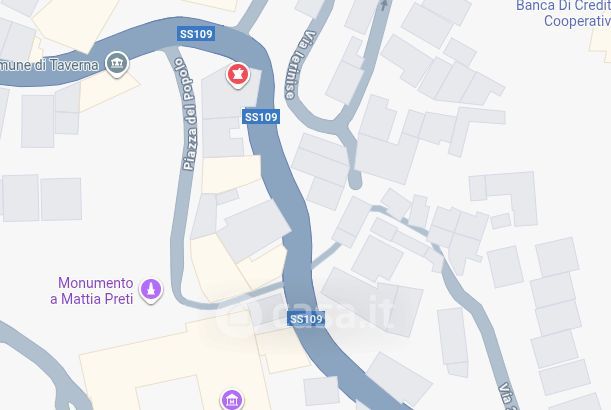Click the rounded dead-end below Via Ierinise
611x410 pixels.
355,180
